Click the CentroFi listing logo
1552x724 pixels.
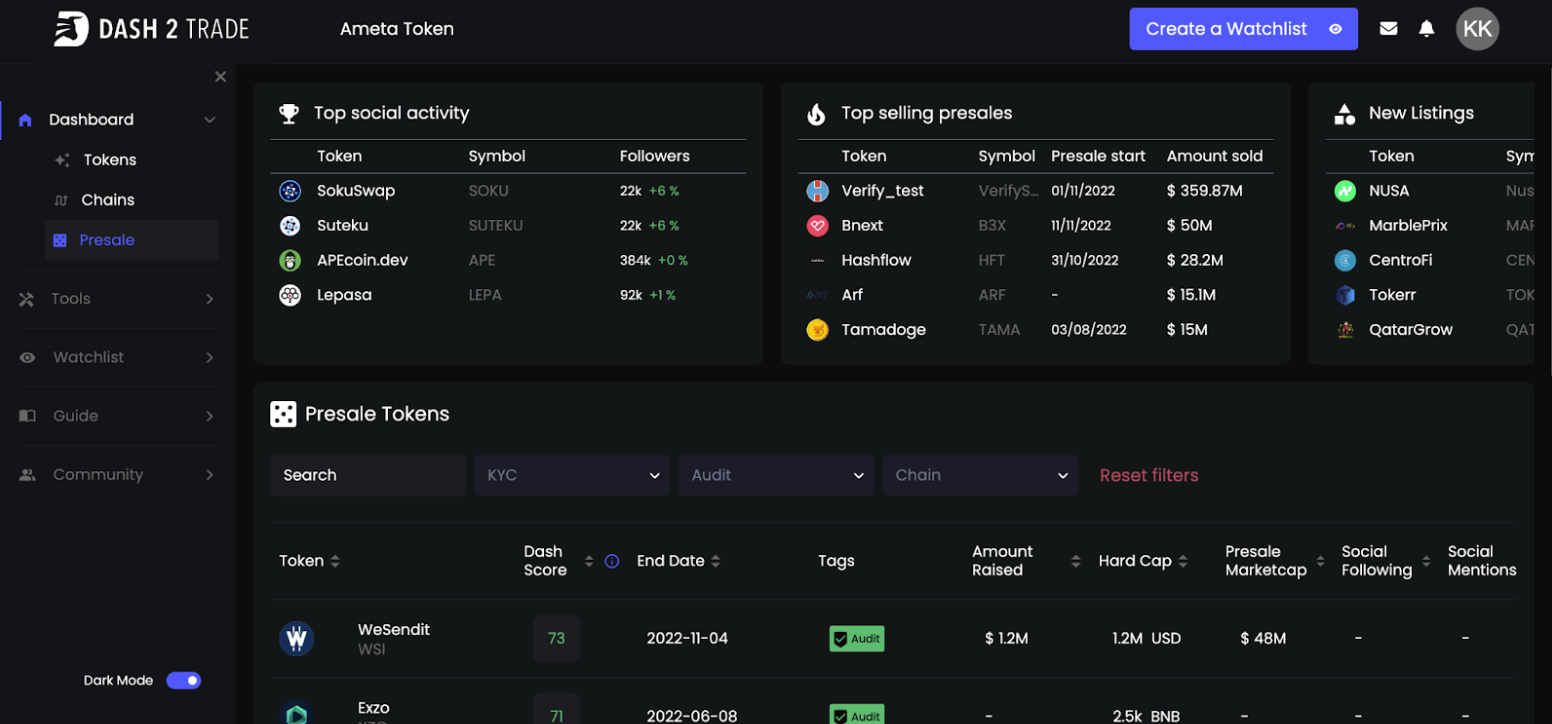tap(1345, 261)
